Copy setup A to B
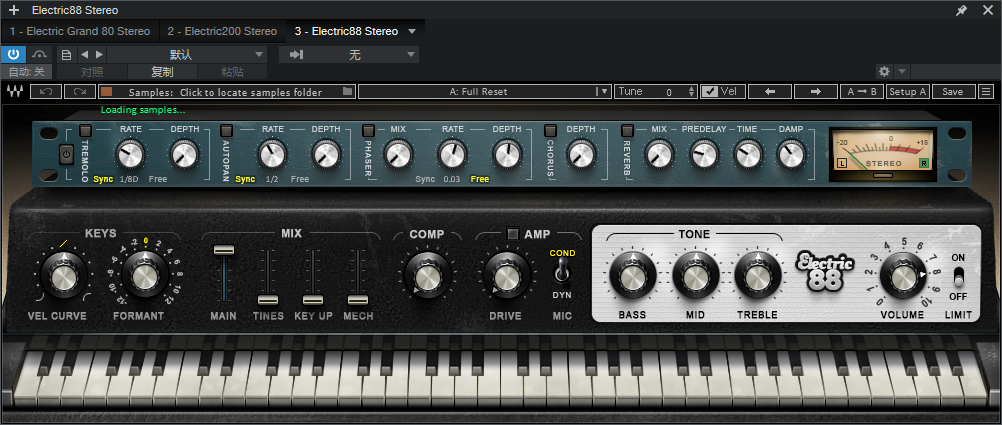1002x425 pixels. pyautogui.click(x=862, y=91)
